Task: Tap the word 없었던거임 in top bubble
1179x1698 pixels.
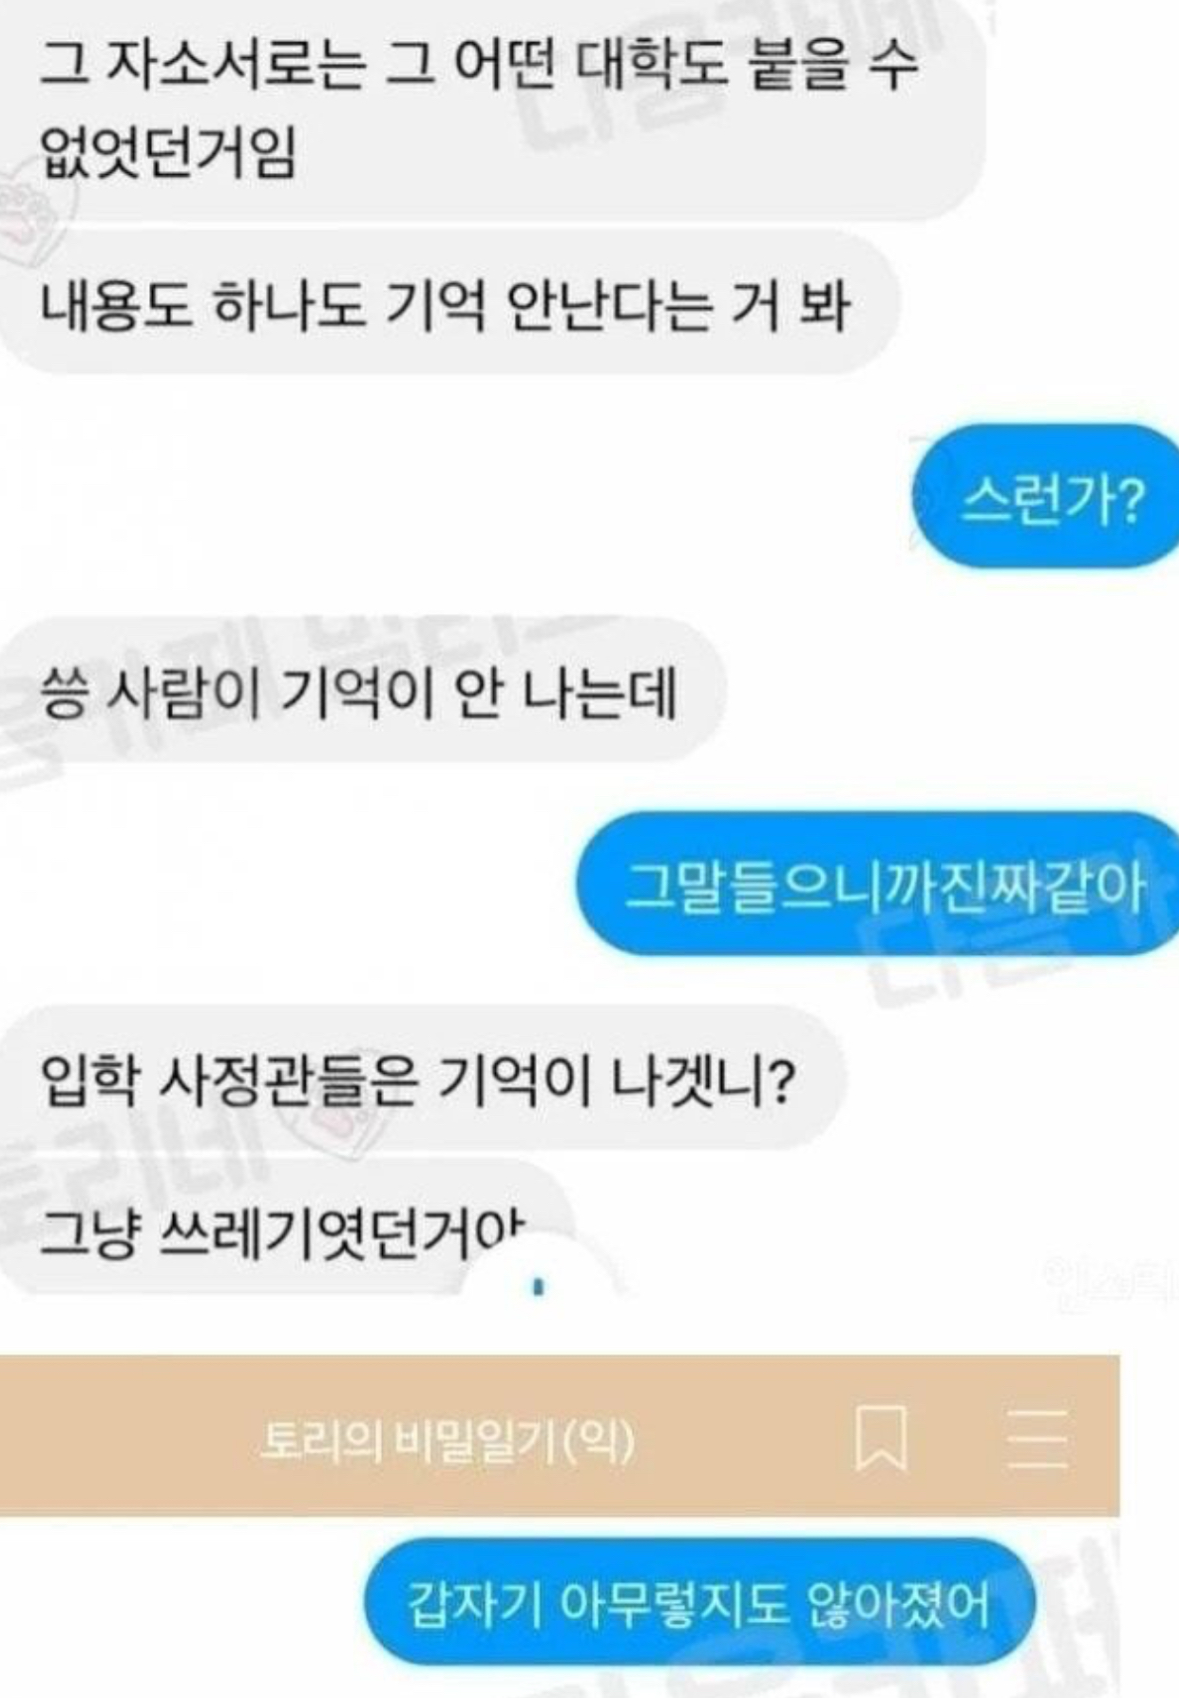Action: point(167,153)
